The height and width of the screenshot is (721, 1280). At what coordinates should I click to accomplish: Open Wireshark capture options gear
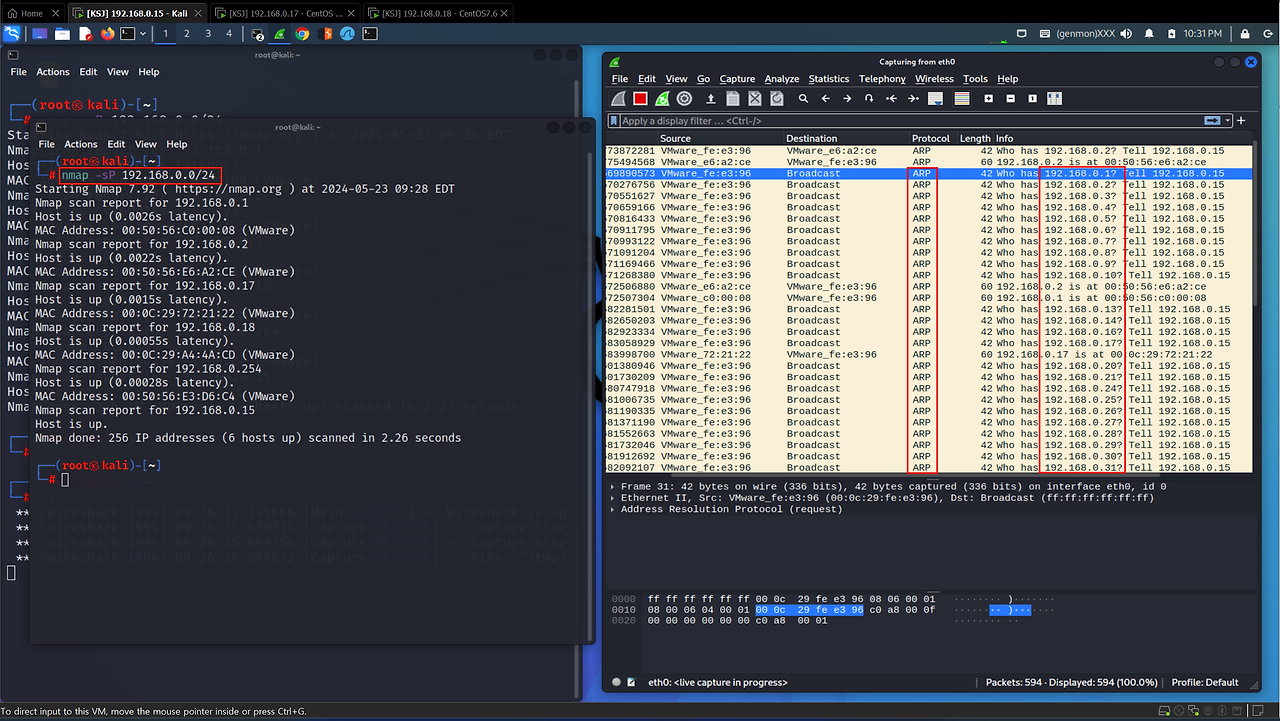[684, 99]
